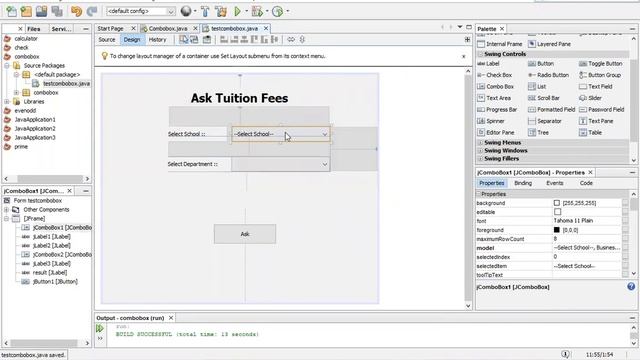Expand Other Components in Navigator
This screenshot has height=360, width=640.
(7, 210)
